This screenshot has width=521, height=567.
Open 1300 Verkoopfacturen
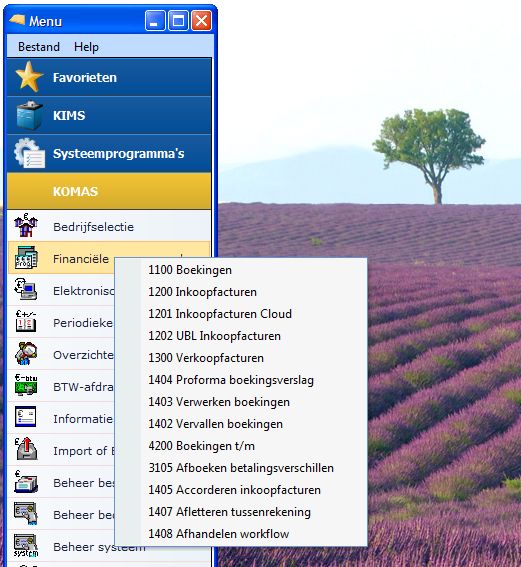241,358
